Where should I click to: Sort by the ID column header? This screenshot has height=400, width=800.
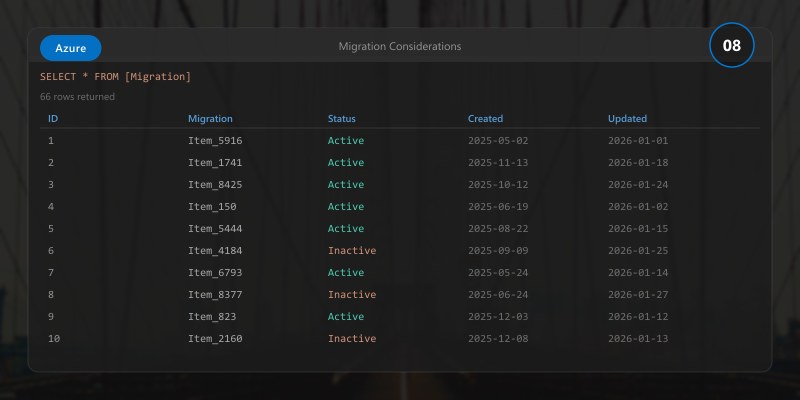(53, 118)
